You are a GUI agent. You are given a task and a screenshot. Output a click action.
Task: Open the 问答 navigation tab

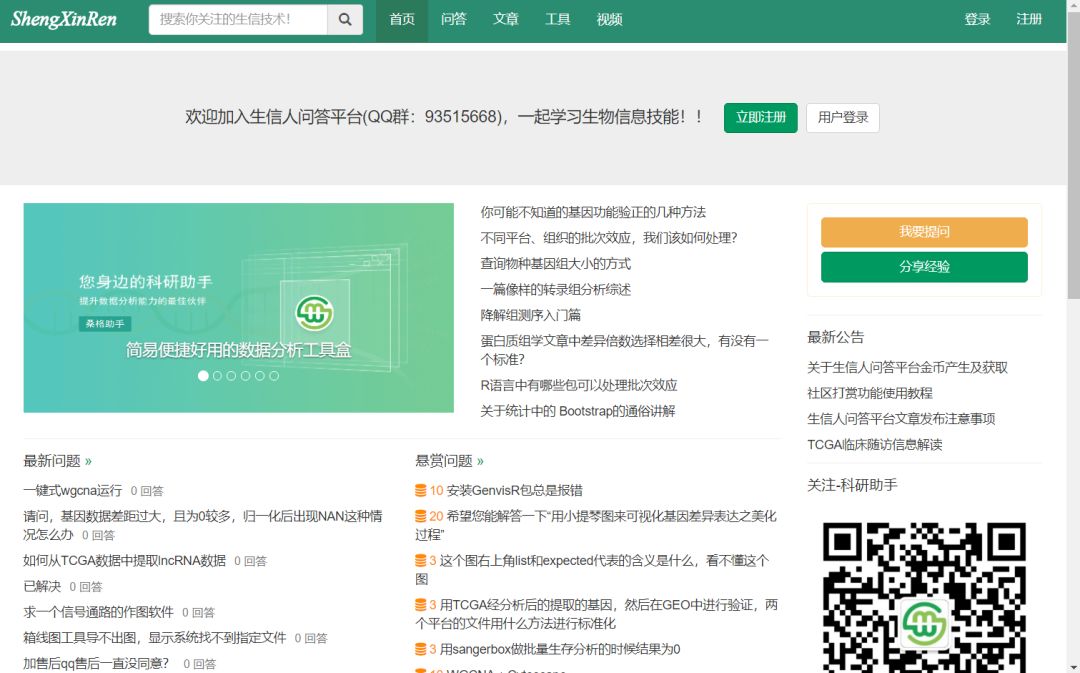453,20
